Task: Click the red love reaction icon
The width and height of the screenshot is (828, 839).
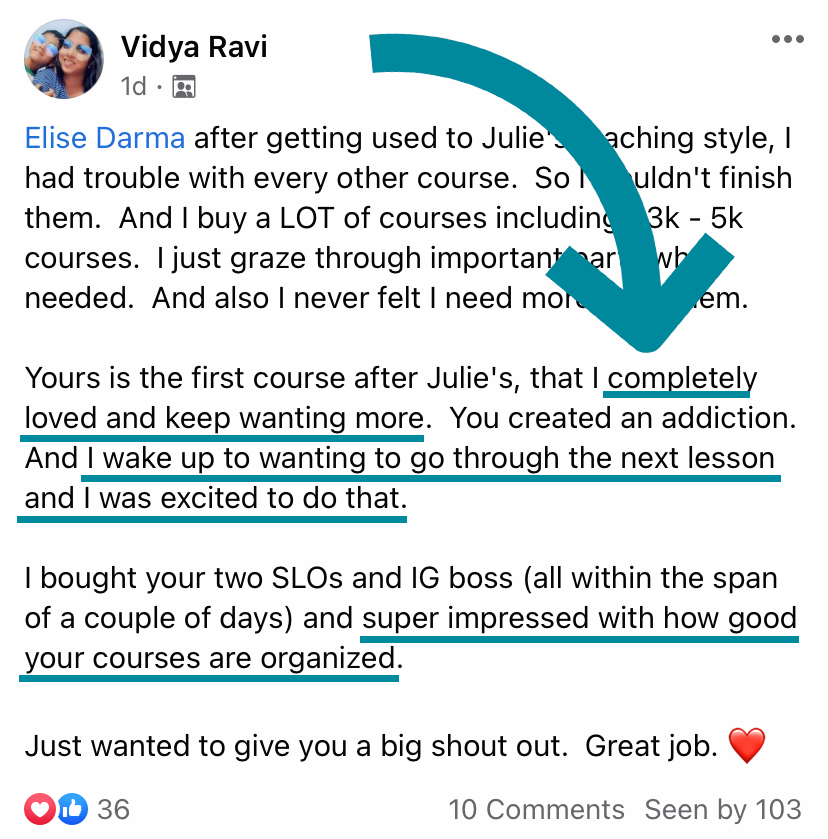Action: click(x=40, y=808)
